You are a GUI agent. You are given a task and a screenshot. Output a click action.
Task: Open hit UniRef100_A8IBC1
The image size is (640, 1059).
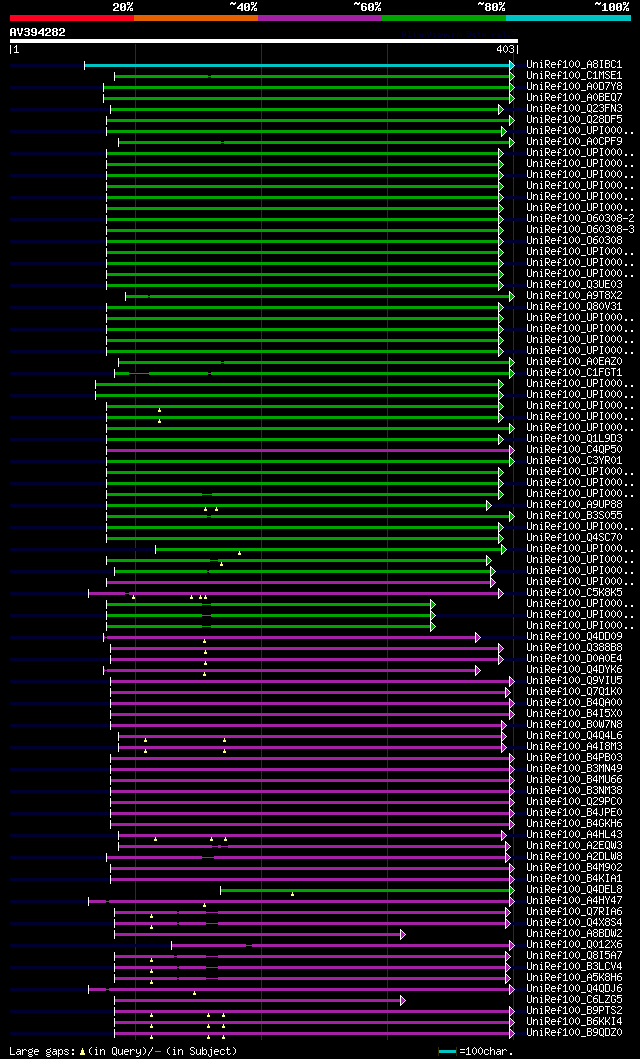575,65
